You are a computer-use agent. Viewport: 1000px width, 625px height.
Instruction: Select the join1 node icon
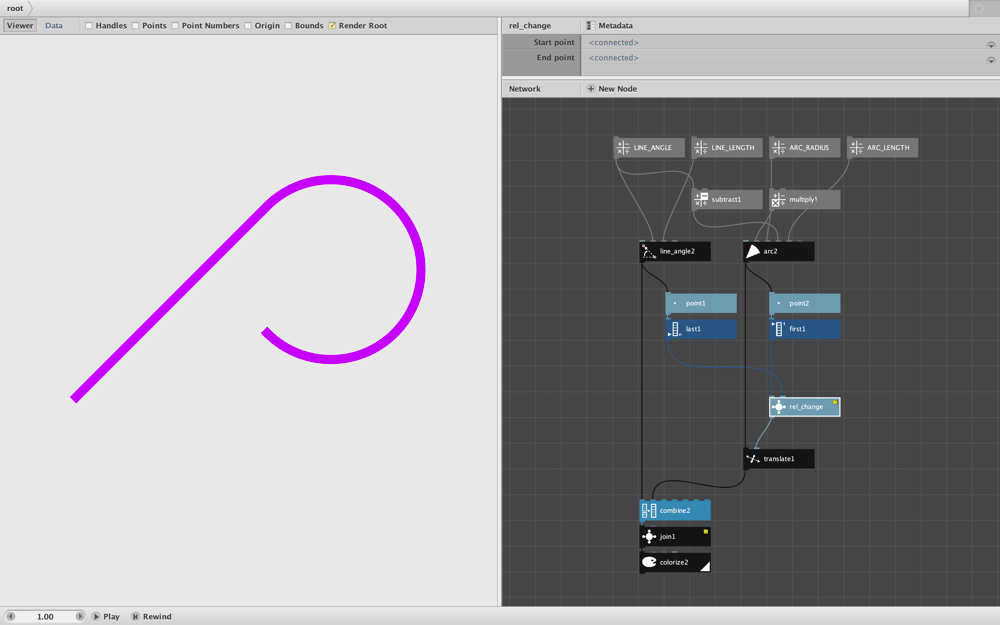pos(649,537)
